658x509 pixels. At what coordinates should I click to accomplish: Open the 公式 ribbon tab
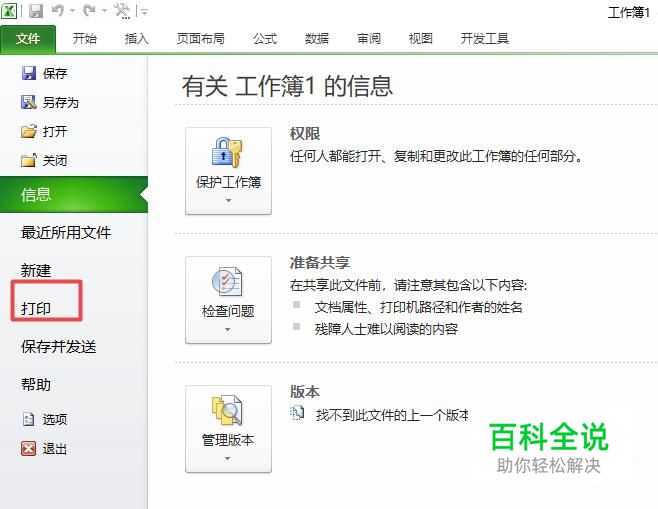point(265,39)
